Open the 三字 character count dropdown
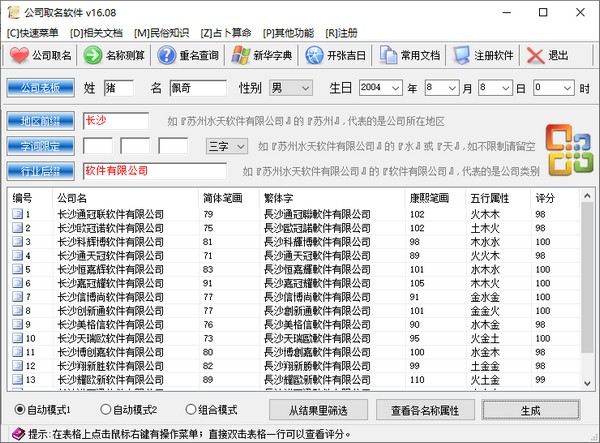600x443 pixels. coord(227,146)
